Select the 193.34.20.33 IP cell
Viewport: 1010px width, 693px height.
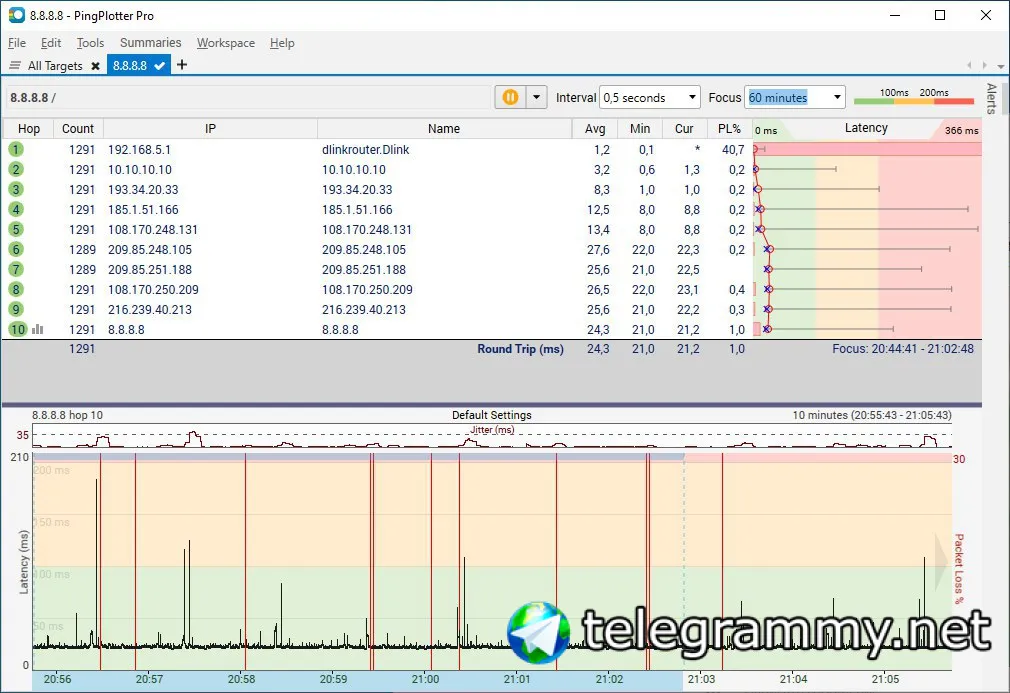point(143,189)
